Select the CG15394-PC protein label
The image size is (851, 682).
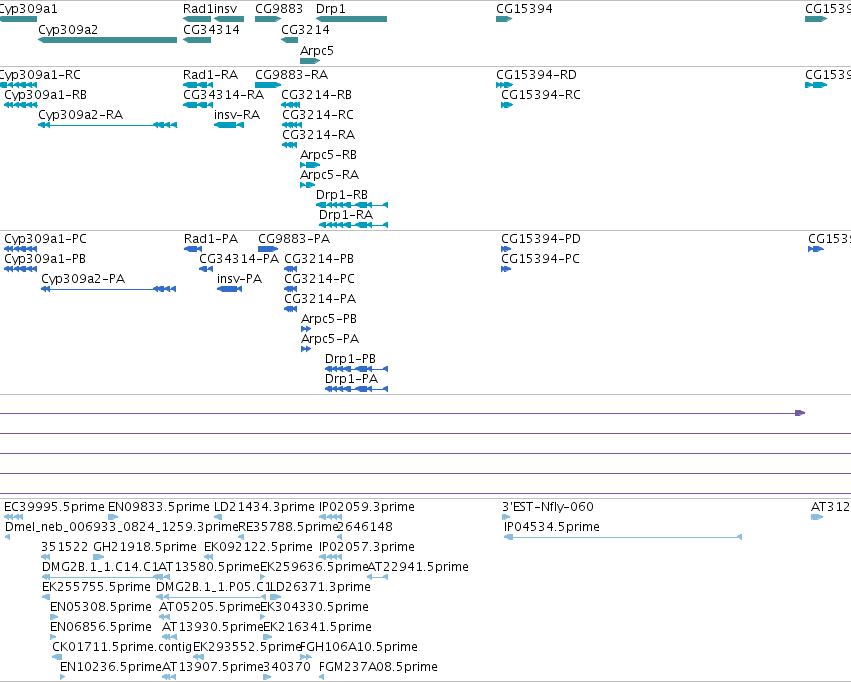click(540, 258)
